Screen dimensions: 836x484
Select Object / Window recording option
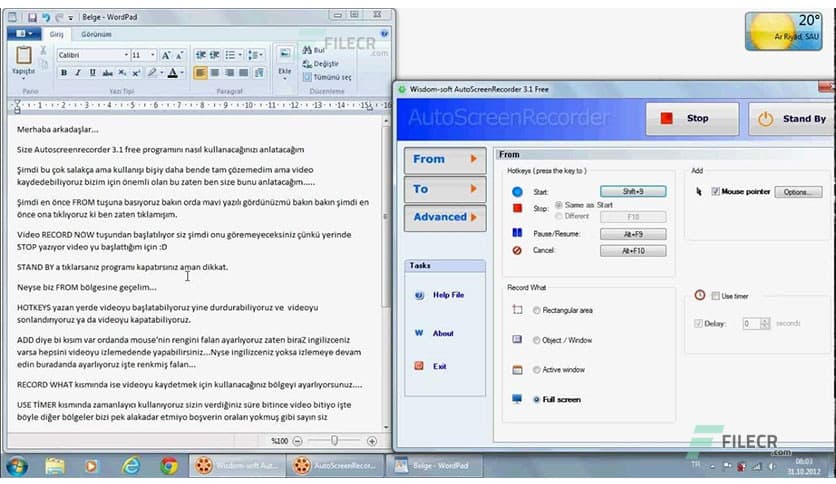[x=536, y=340]
